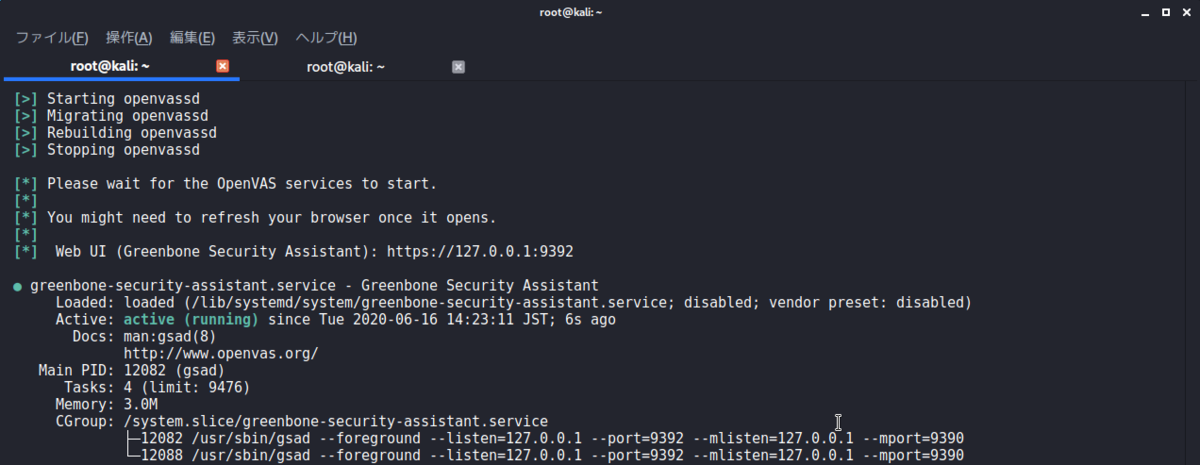The width and height of the screenshot is (1200, 465).
Task: Click the green service status dot
Action: pyautogui.click(x=18, y=286)
